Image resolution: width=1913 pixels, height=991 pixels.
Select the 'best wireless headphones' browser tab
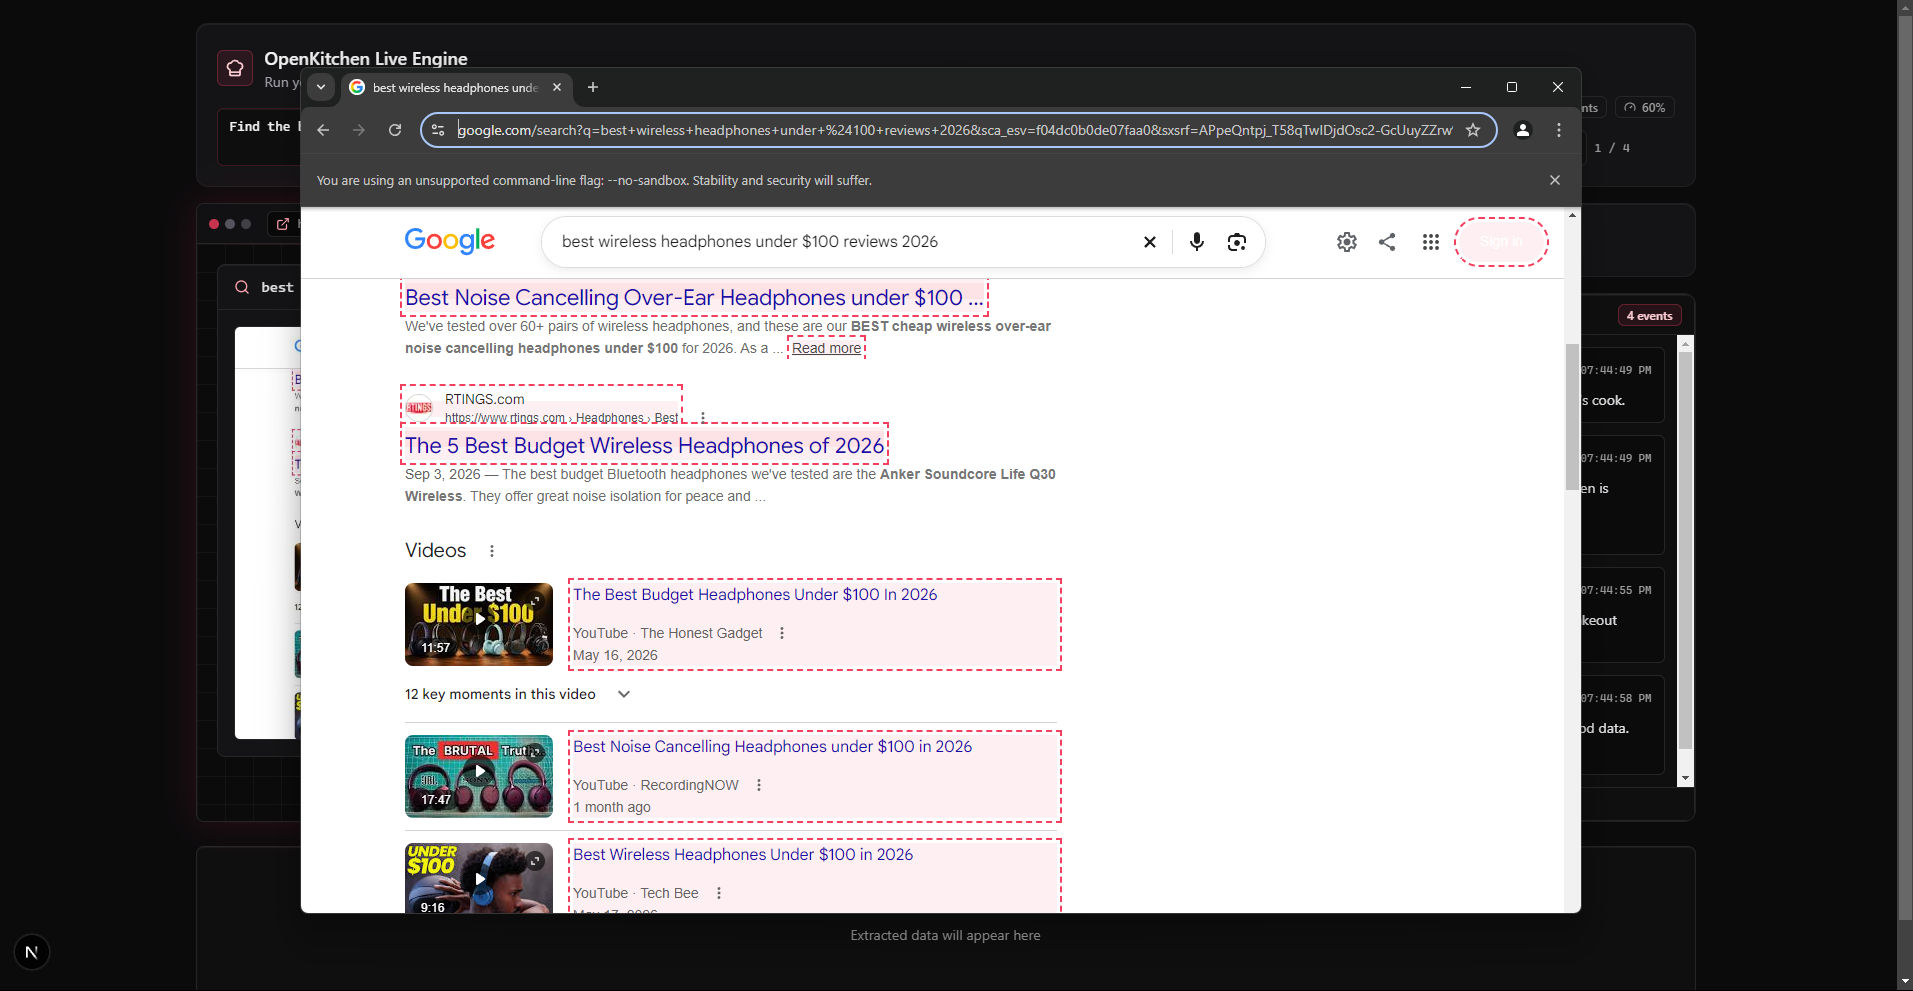[x=455, y=87]
